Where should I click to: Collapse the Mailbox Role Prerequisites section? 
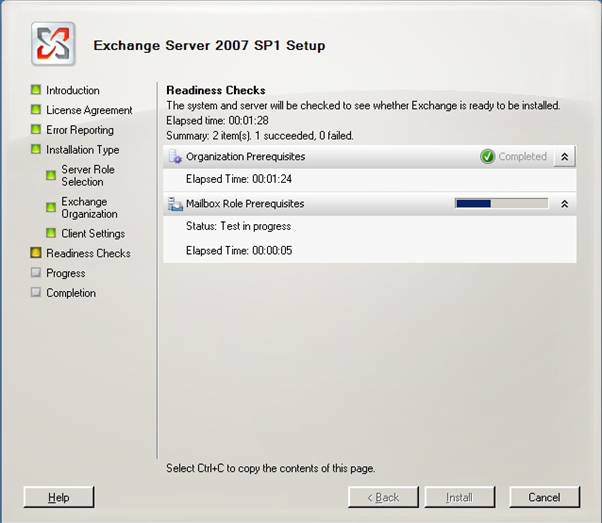click(564, 204)
